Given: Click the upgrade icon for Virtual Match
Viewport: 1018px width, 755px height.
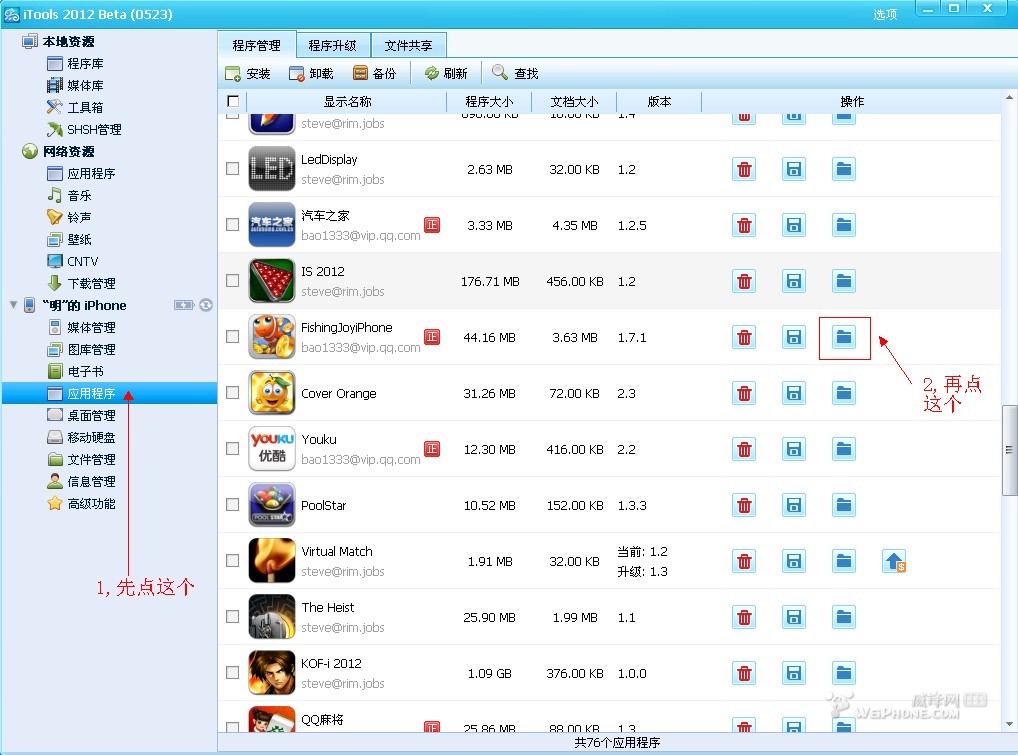Looking at the screenshot, I should point(894,561).
